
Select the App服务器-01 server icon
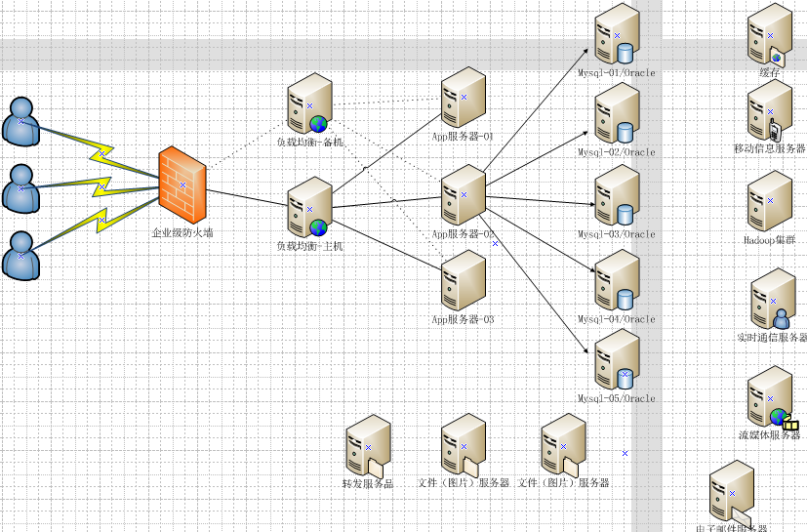(463, 97)
